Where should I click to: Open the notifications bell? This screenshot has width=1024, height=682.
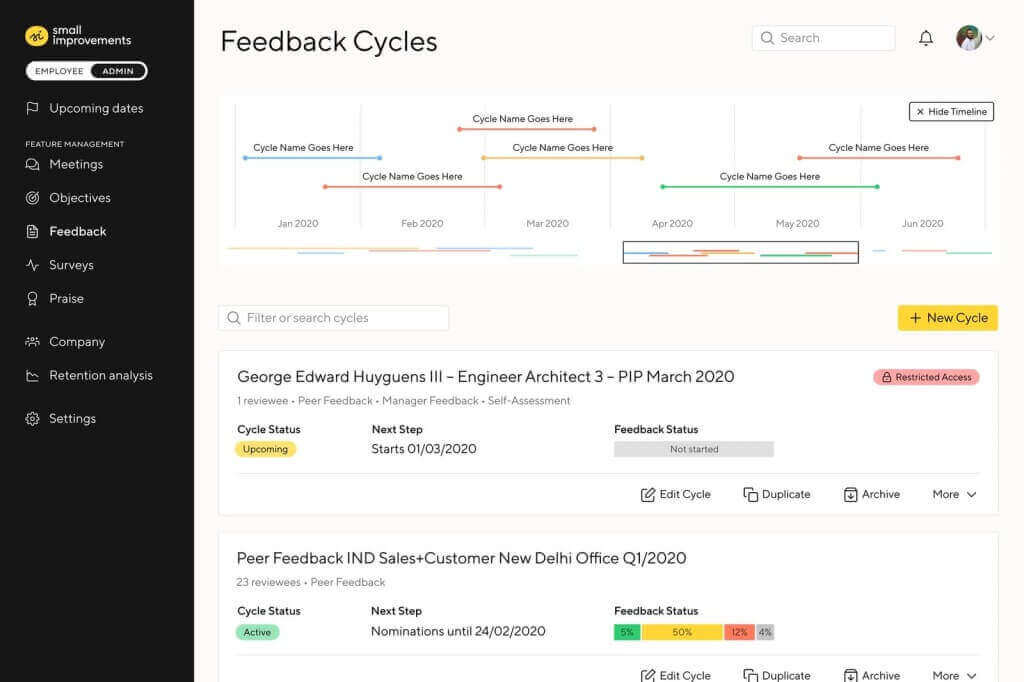tap(925, 37)
